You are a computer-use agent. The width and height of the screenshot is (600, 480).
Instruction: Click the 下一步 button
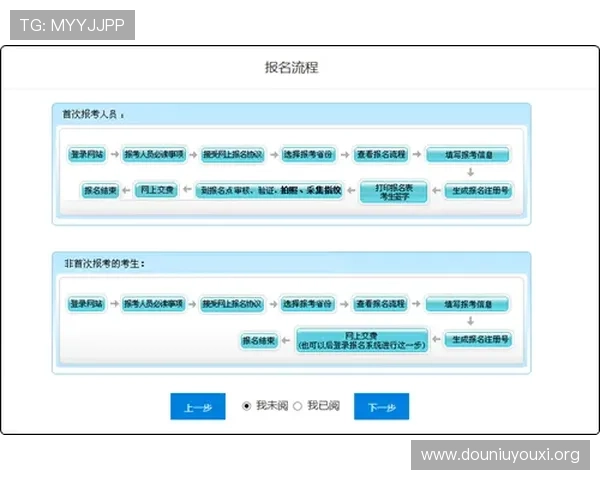[x=381, y=407]
